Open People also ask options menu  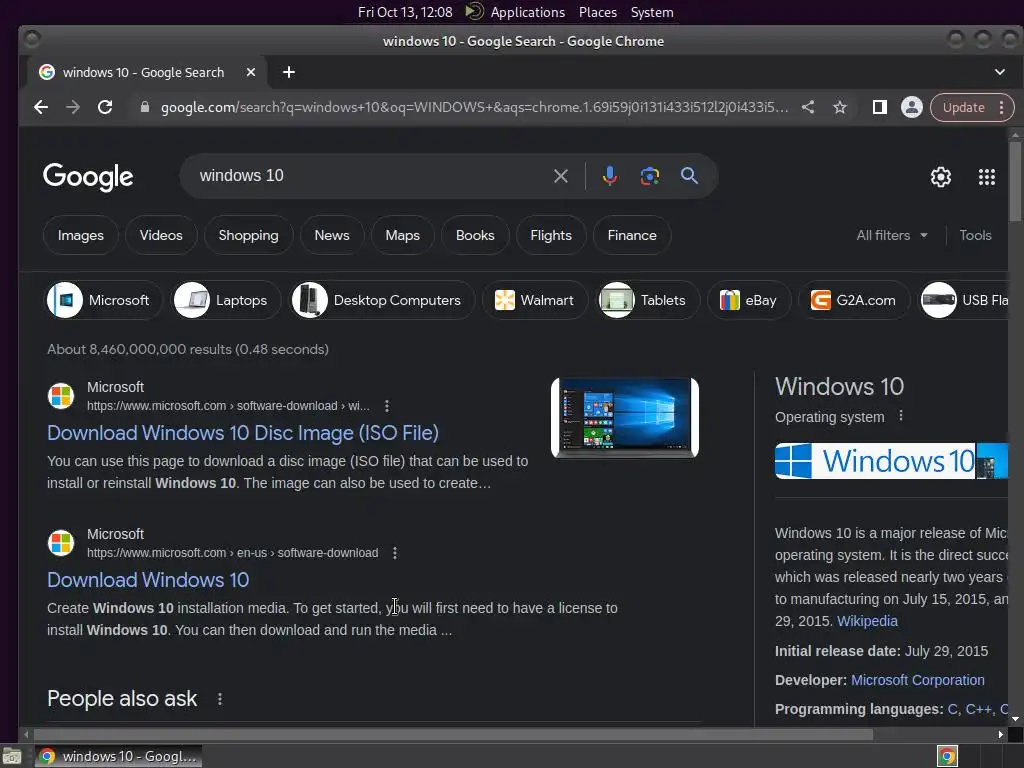click(219, 699)
